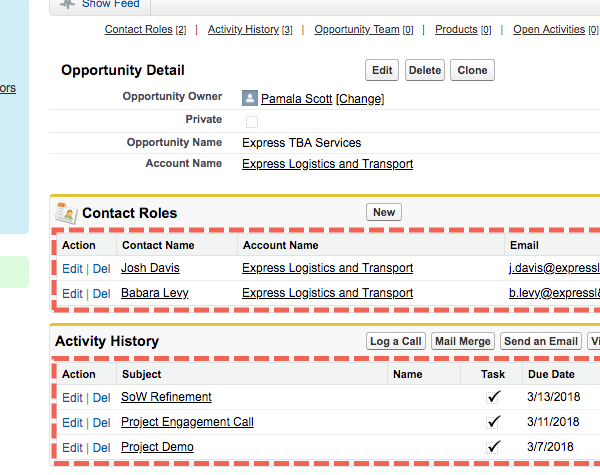600x475 pixels.
Task: Delete the Josh Davis contact role
Action: 101,269
